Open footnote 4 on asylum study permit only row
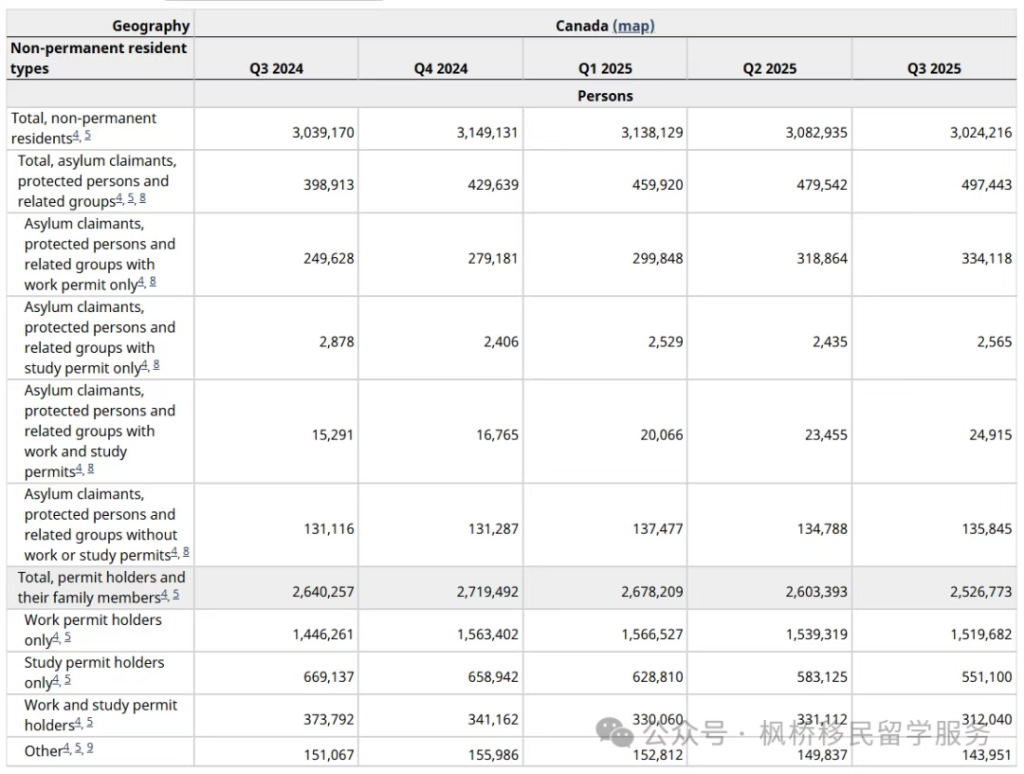 point(144,365)
